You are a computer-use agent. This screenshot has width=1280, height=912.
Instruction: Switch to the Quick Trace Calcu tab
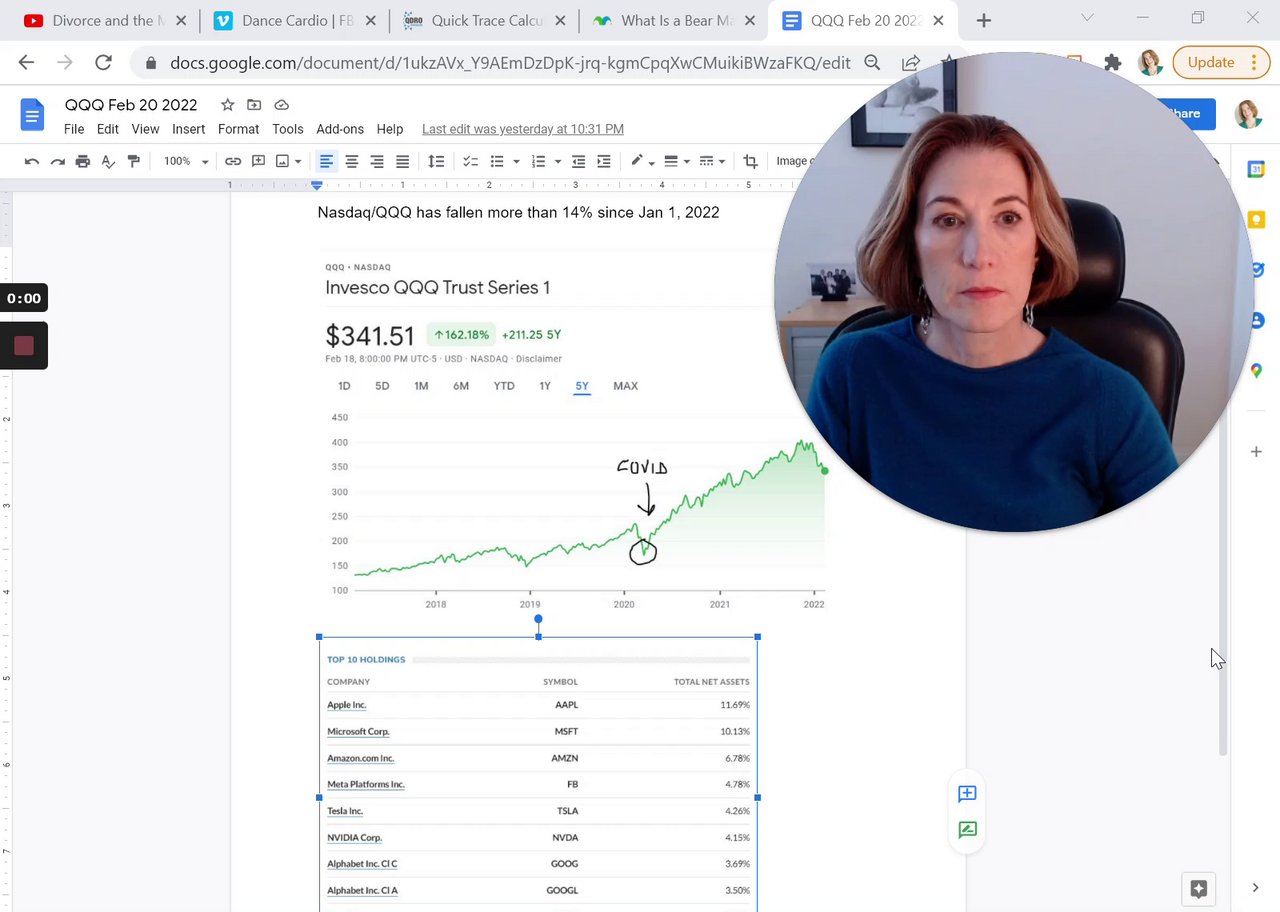tap(485, 20)
